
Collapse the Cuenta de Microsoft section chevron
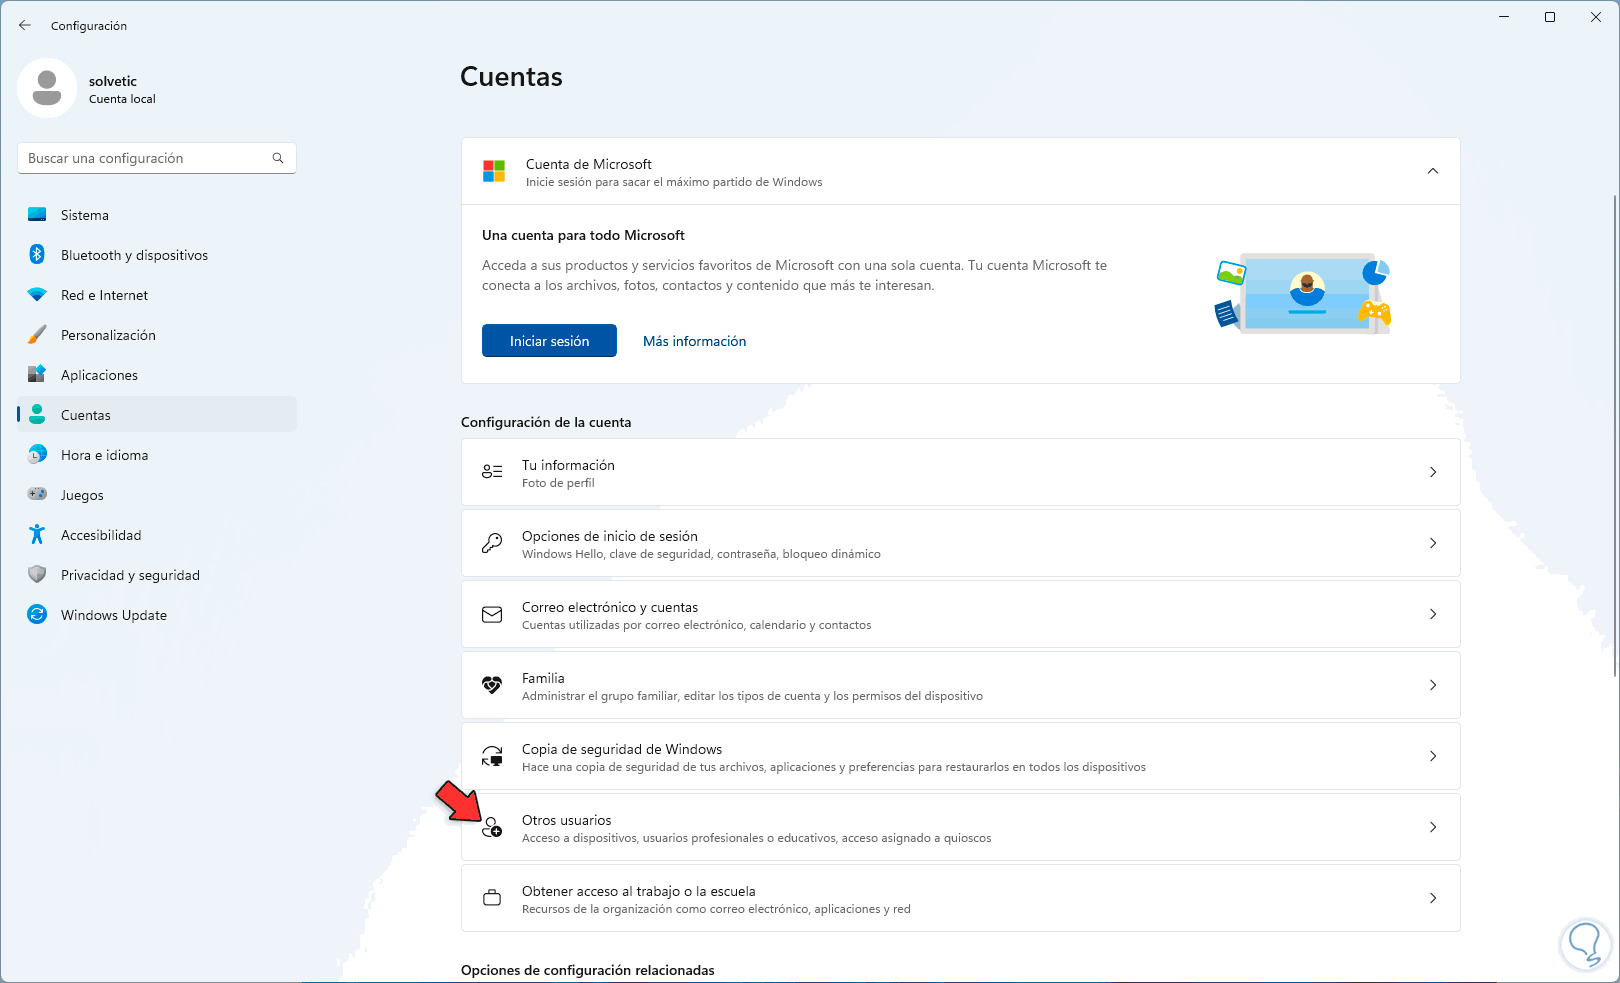click(1433, 171)
